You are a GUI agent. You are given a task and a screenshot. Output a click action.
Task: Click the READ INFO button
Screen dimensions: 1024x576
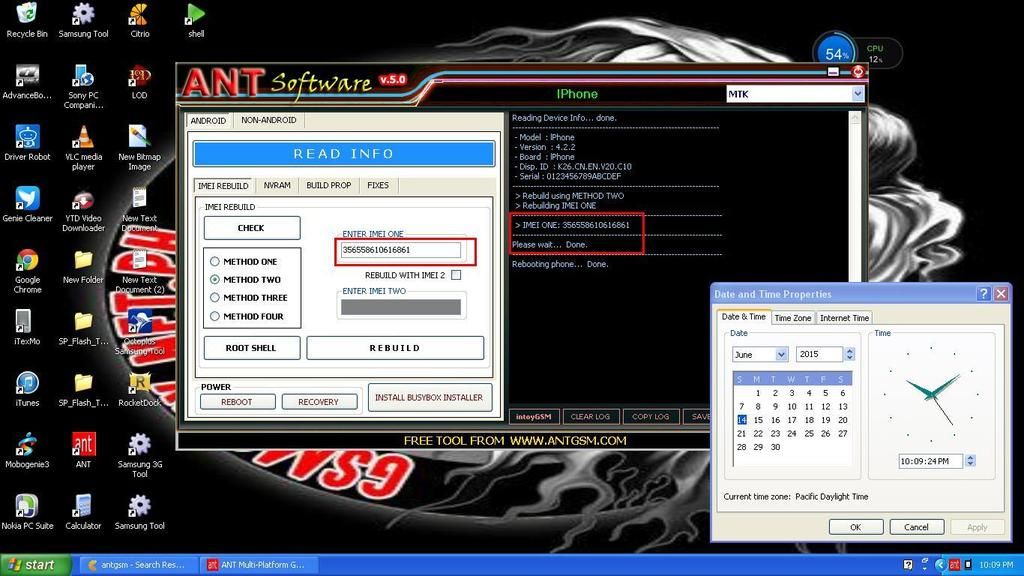pyautogui.click(x=343, y=154)
